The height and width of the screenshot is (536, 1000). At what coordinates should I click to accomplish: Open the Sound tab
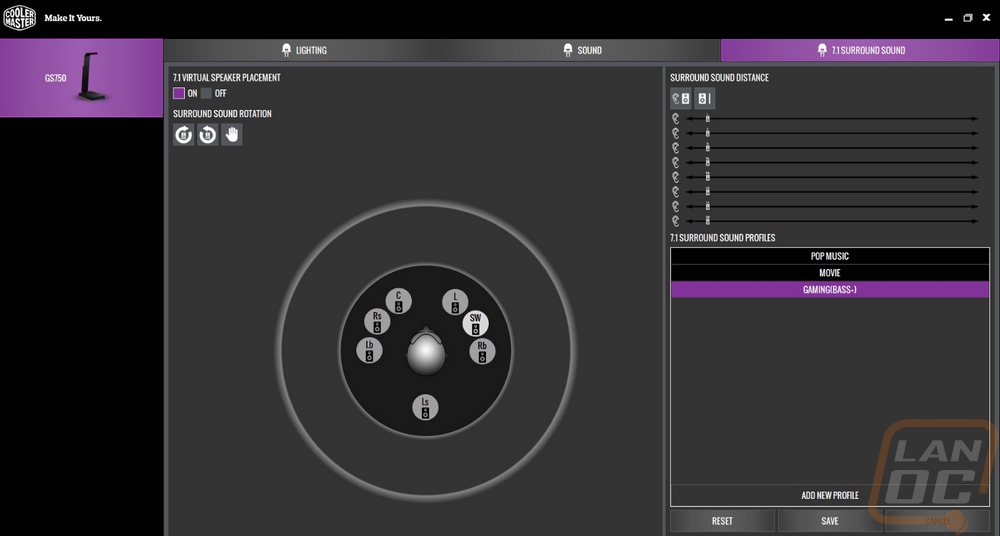coord(582,50)
